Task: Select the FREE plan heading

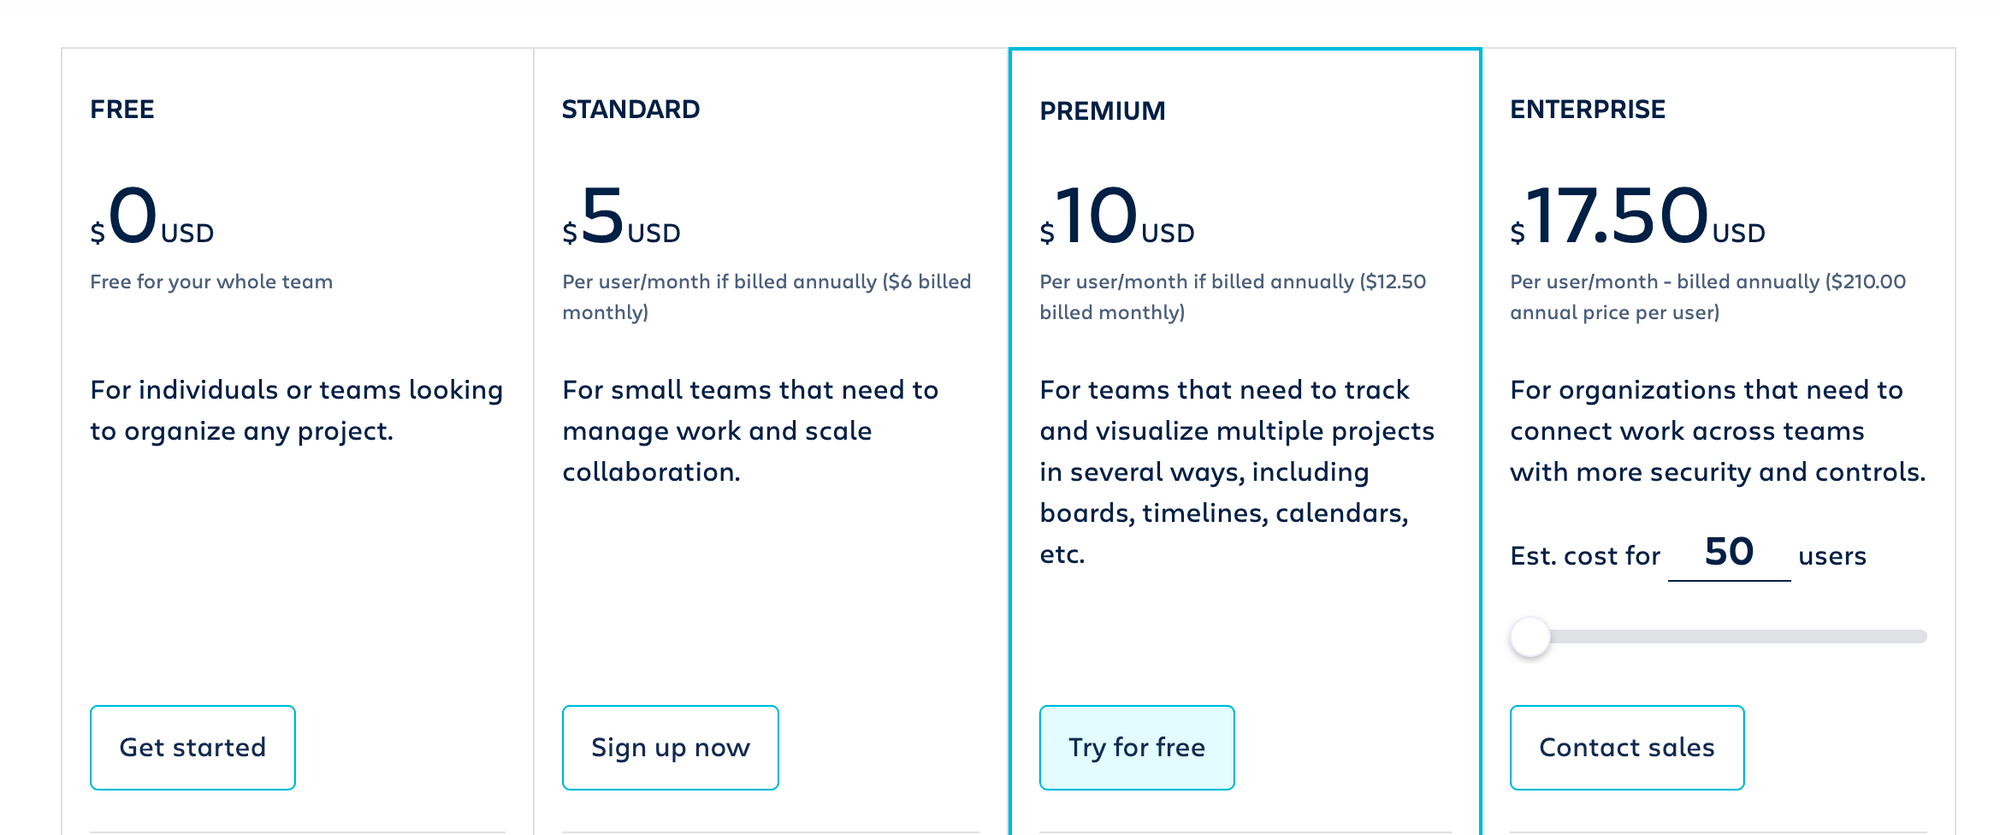Action: [122, 109]
